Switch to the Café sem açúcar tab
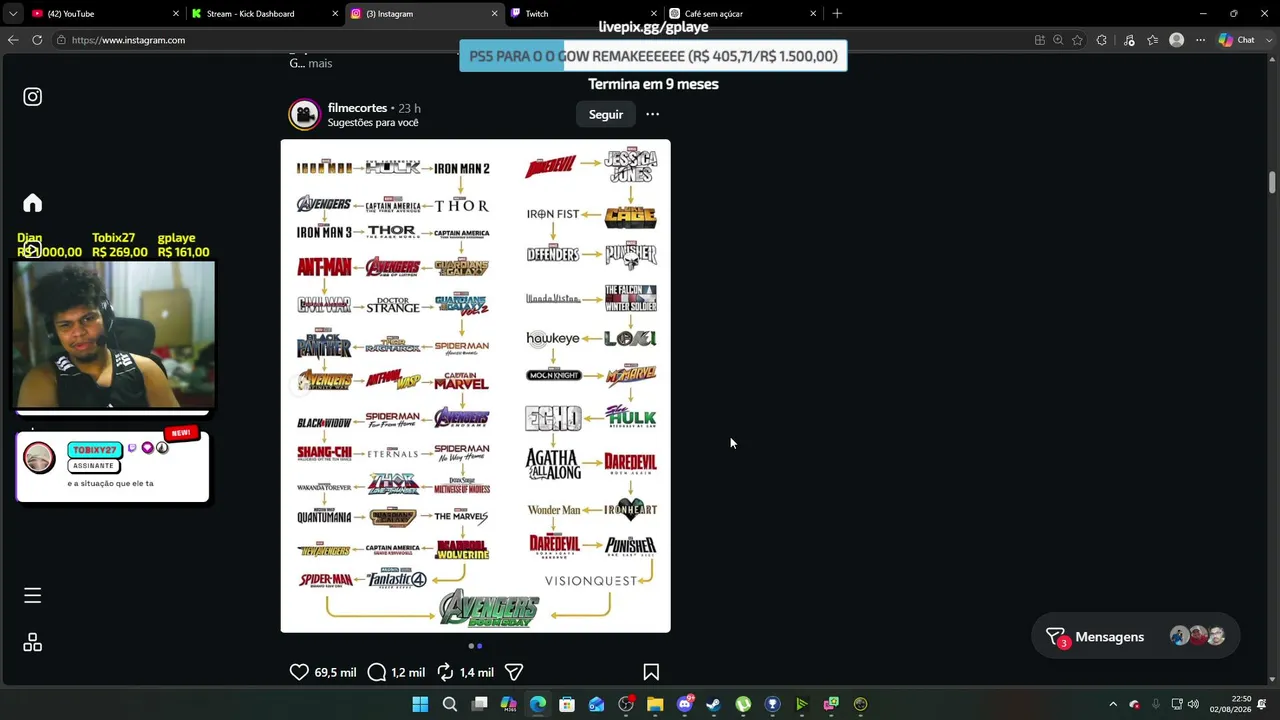Screen dimensions: 1280x720 pos(743,14)
